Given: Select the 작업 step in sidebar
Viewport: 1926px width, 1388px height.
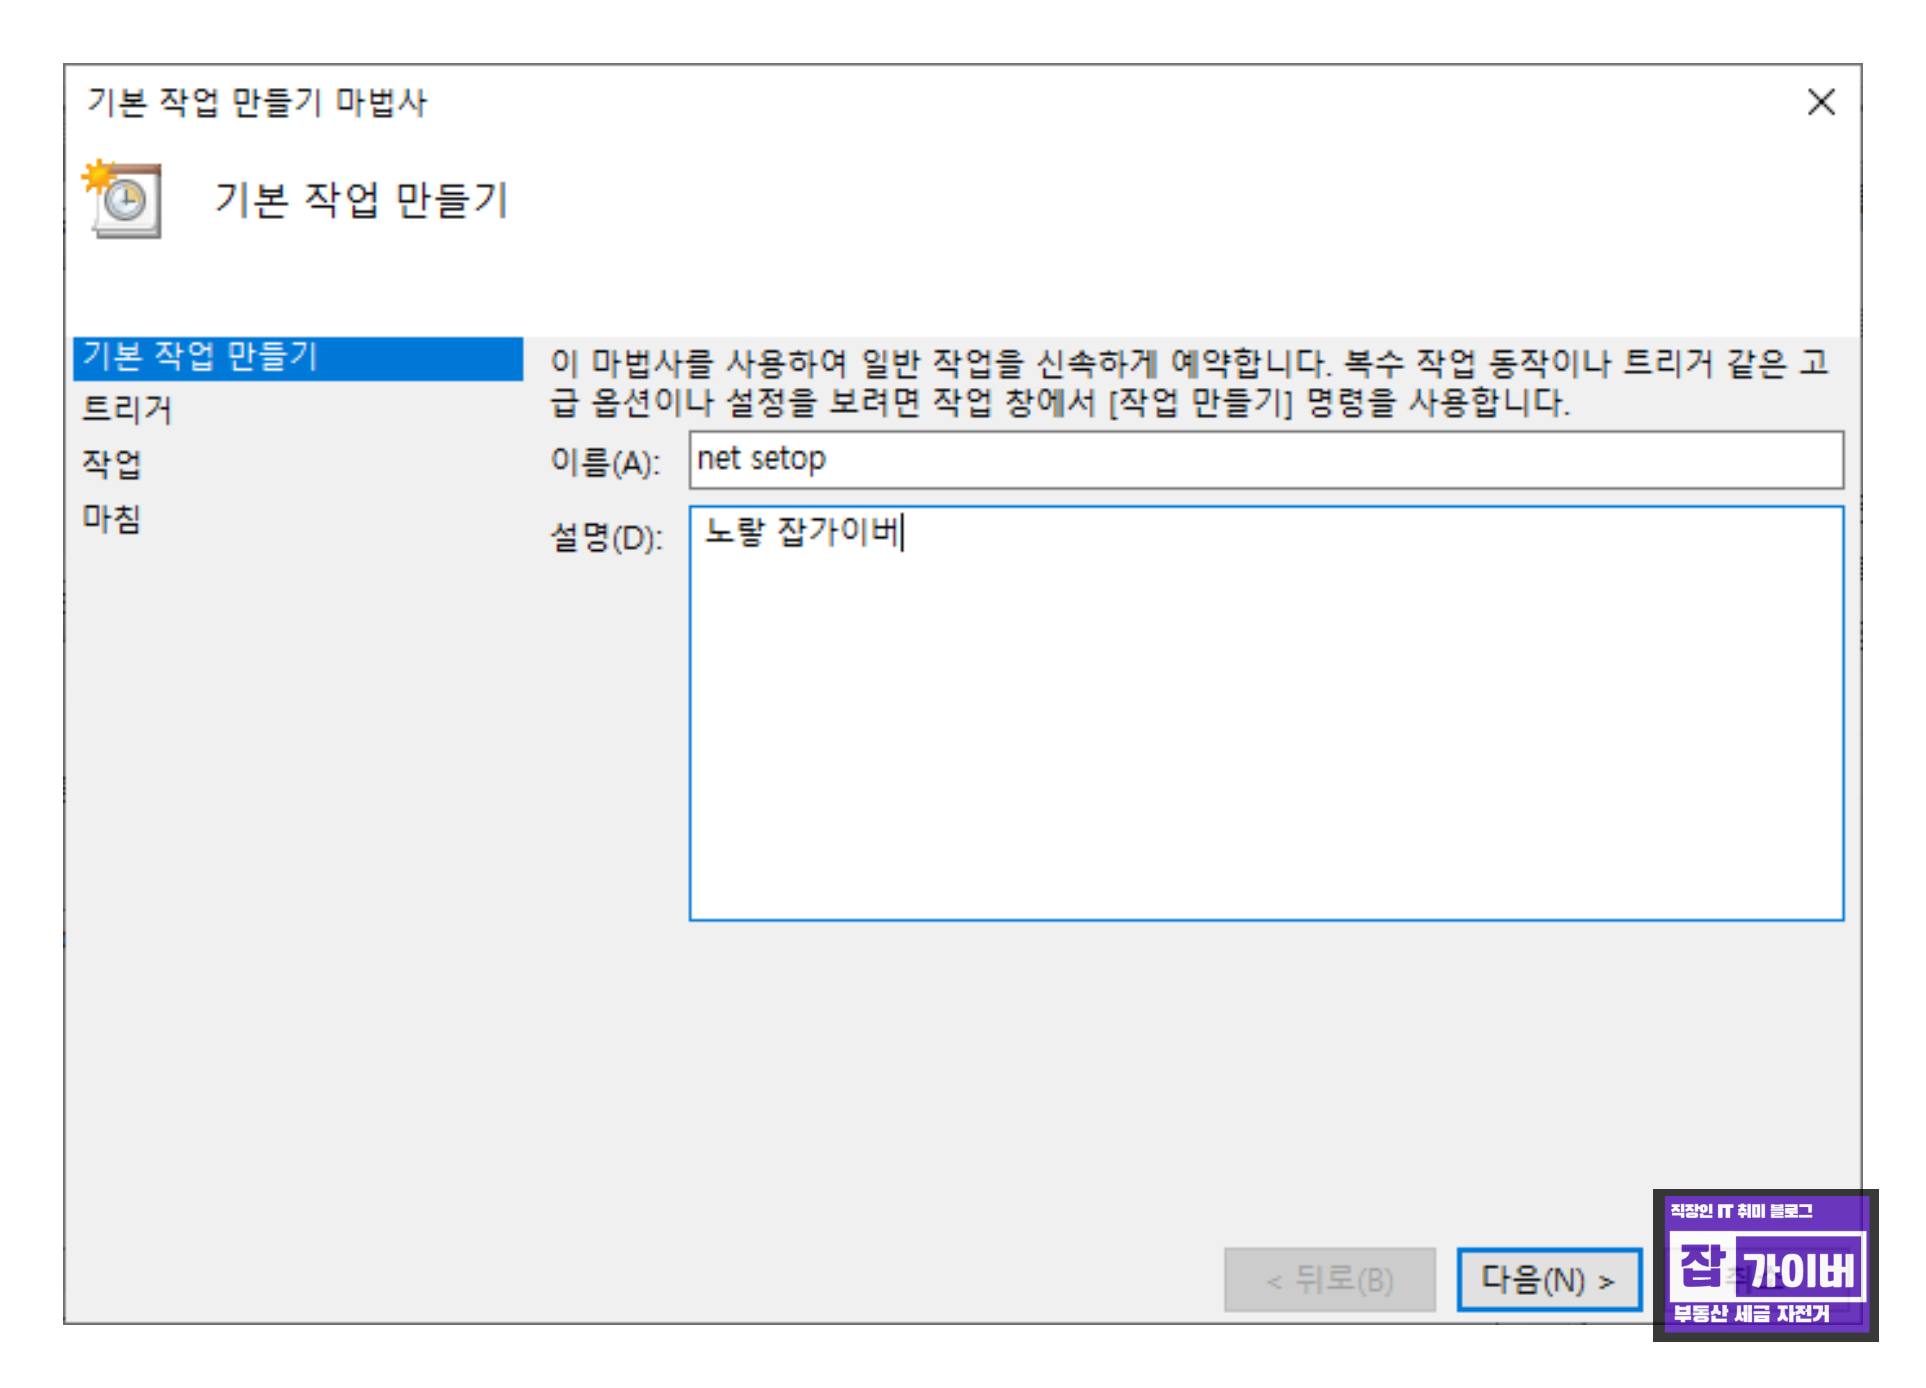Looking at the screenshot, I should click(x=112, y=464).
